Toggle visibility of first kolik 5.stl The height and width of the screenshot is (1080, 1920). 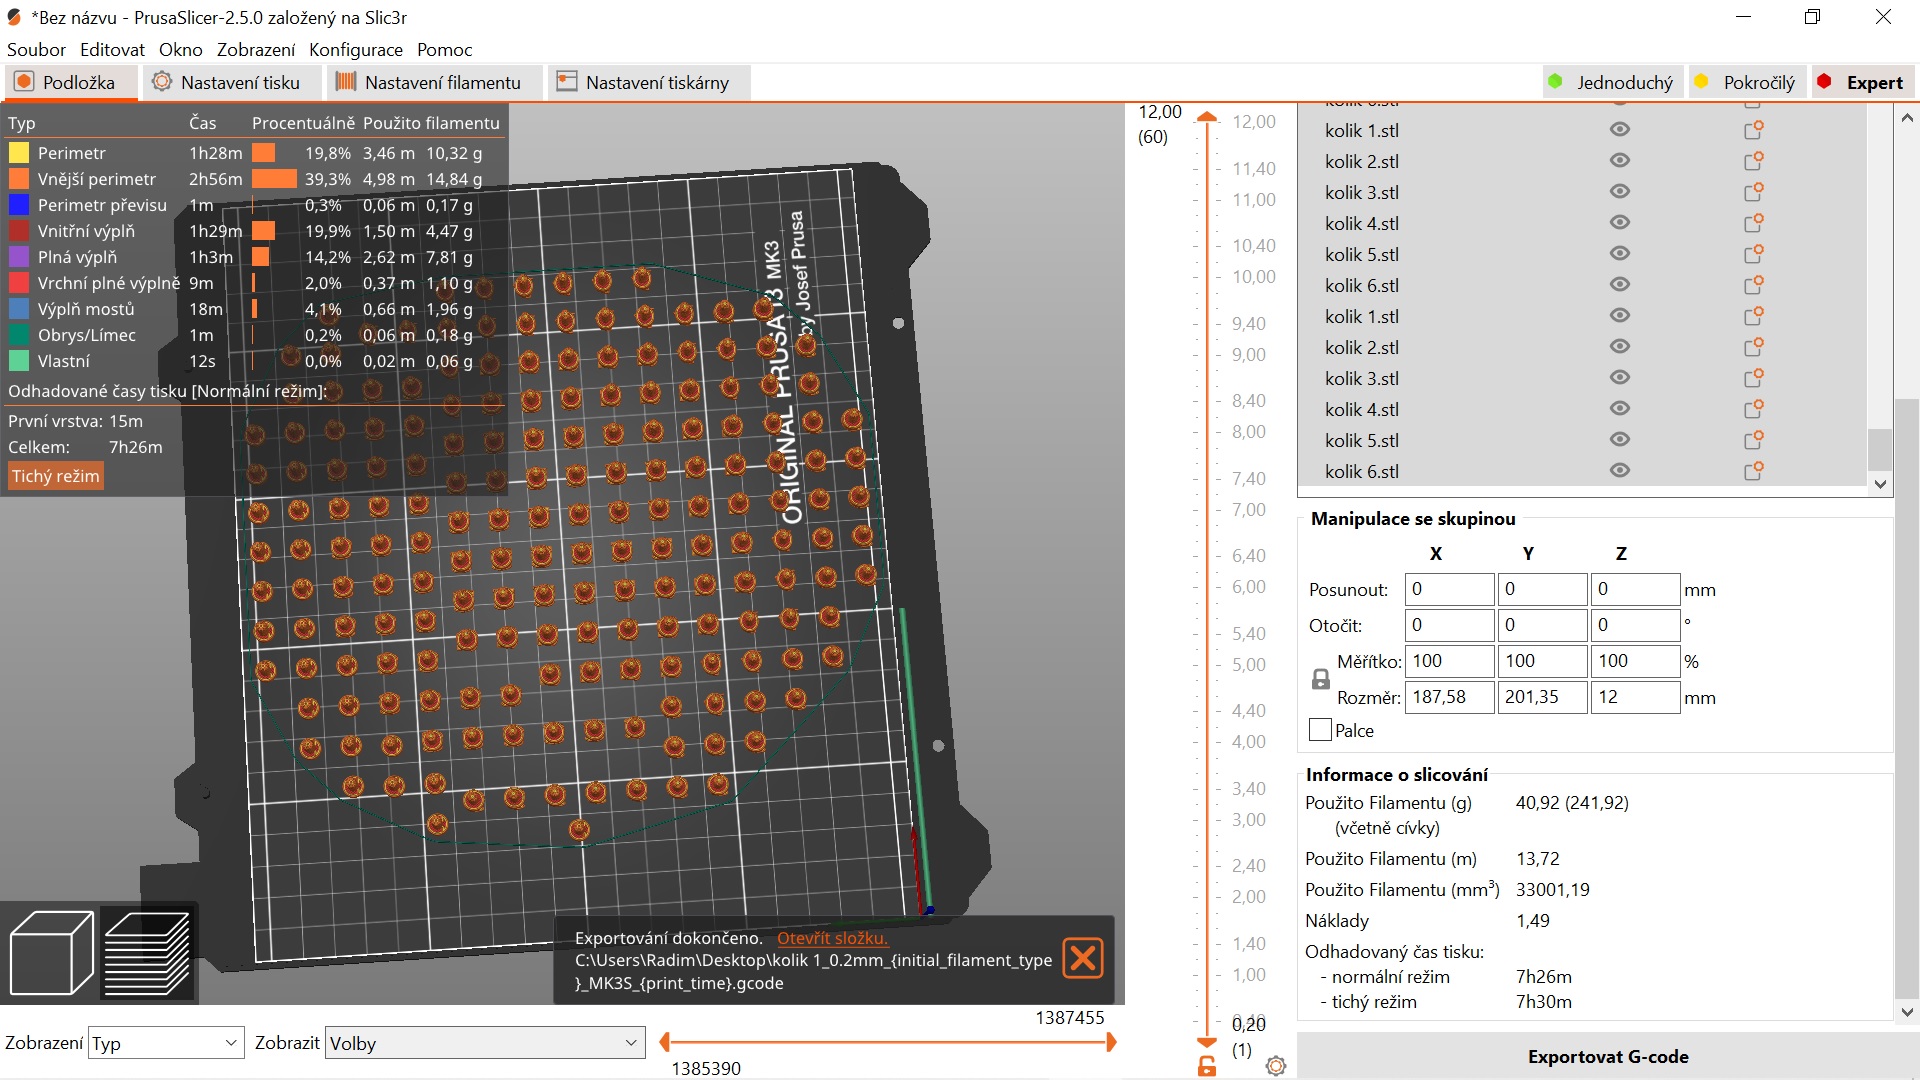point(1620,254)
